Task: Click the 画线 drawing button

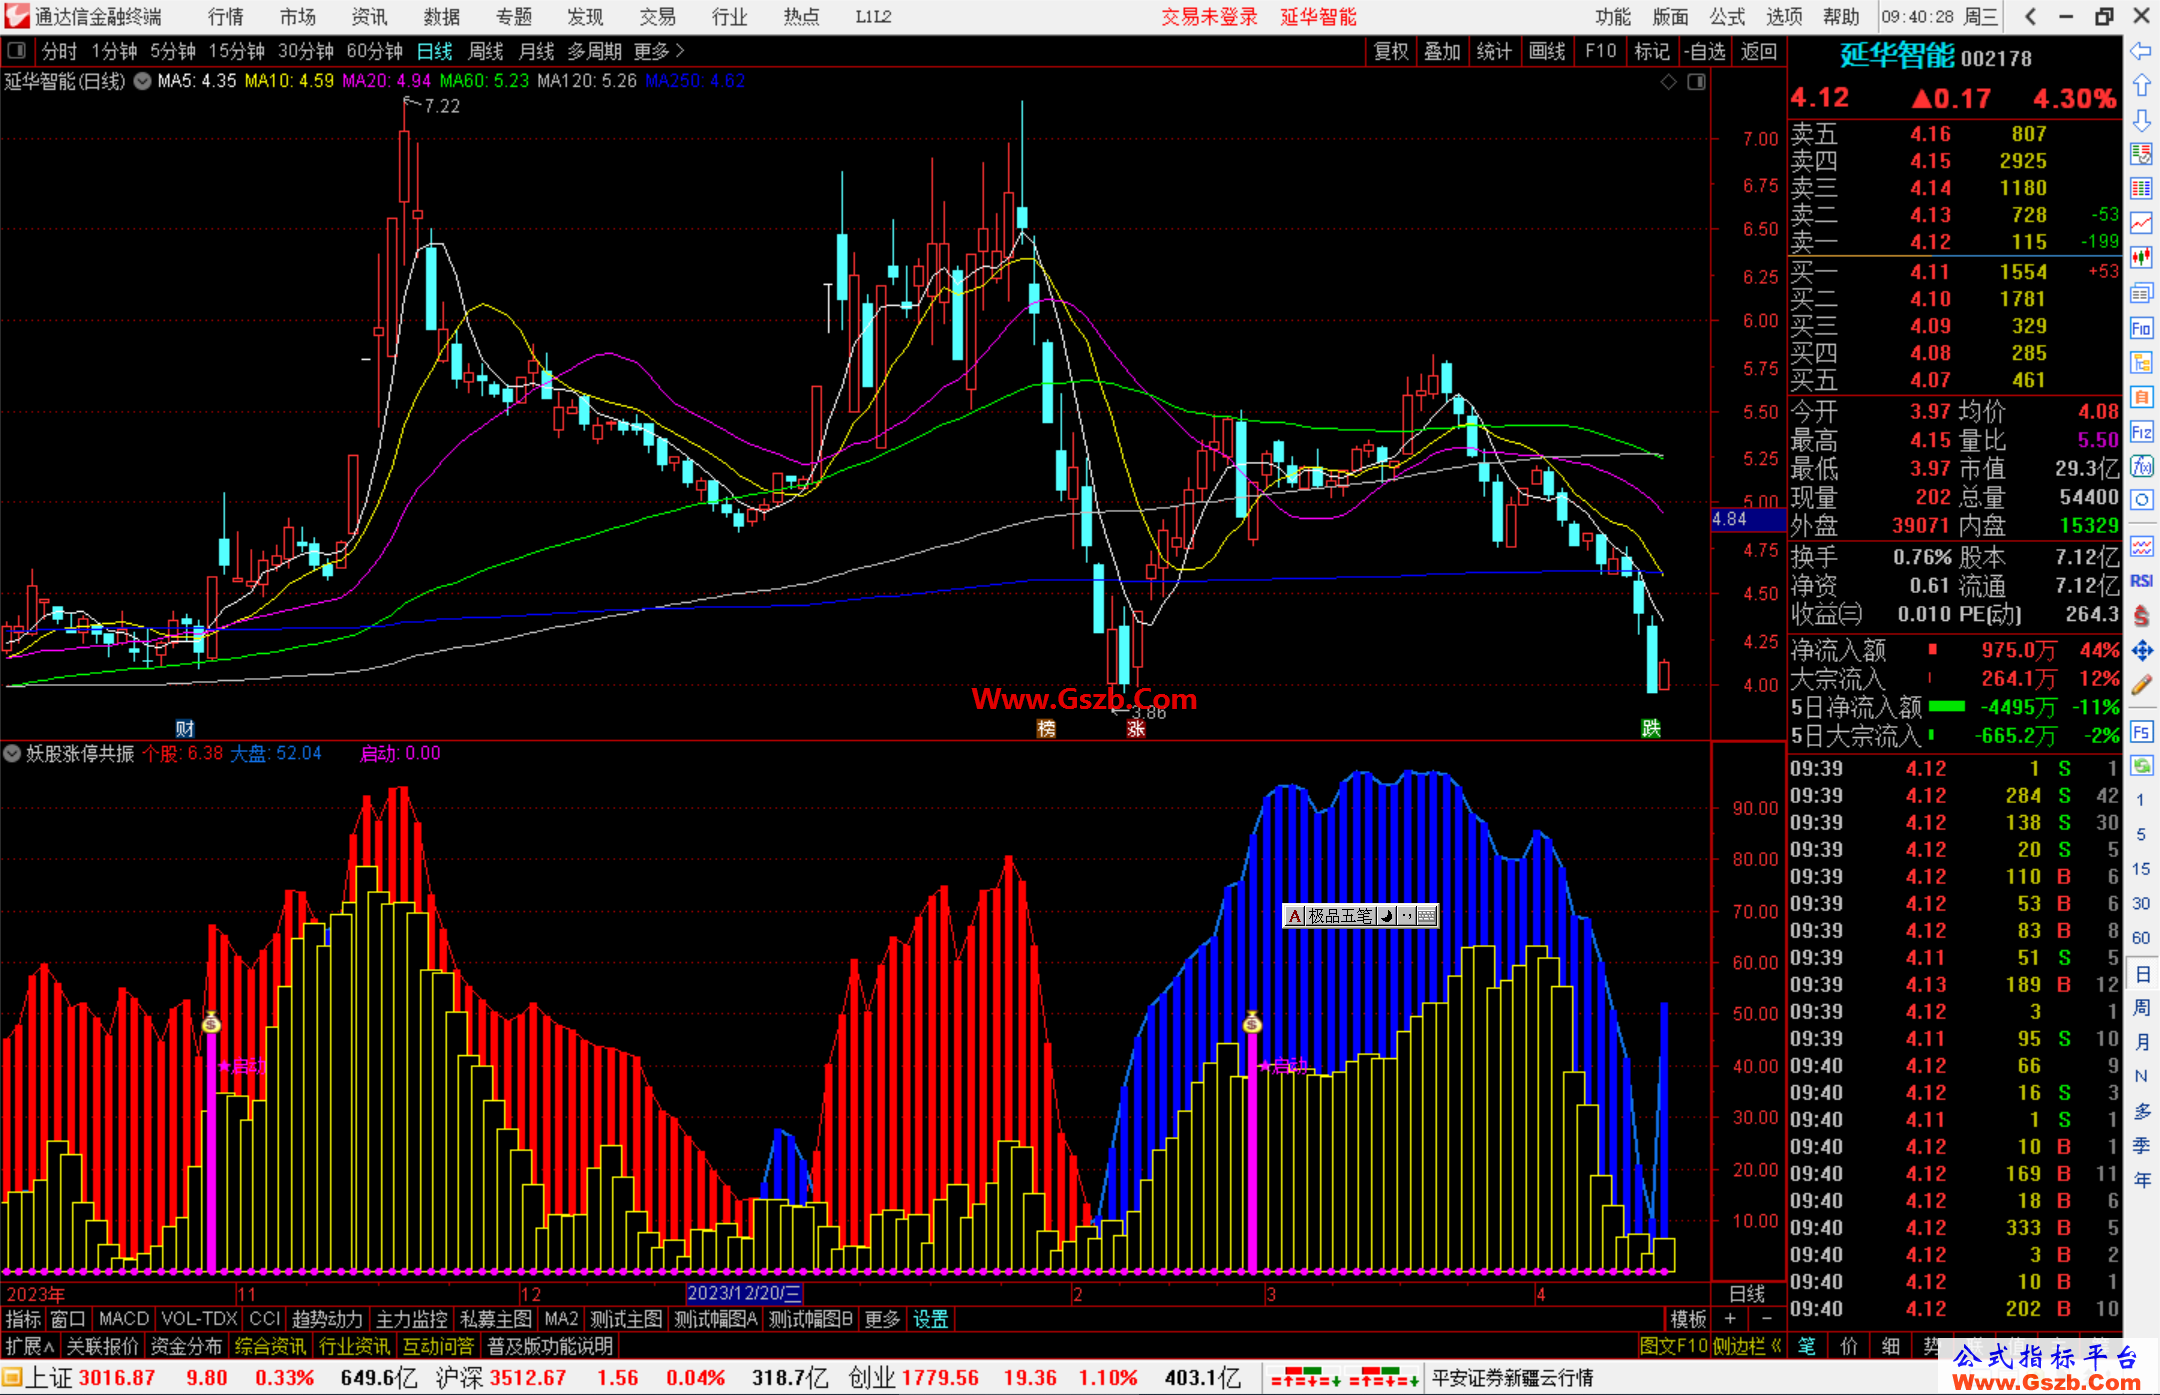Action: 1547,51
